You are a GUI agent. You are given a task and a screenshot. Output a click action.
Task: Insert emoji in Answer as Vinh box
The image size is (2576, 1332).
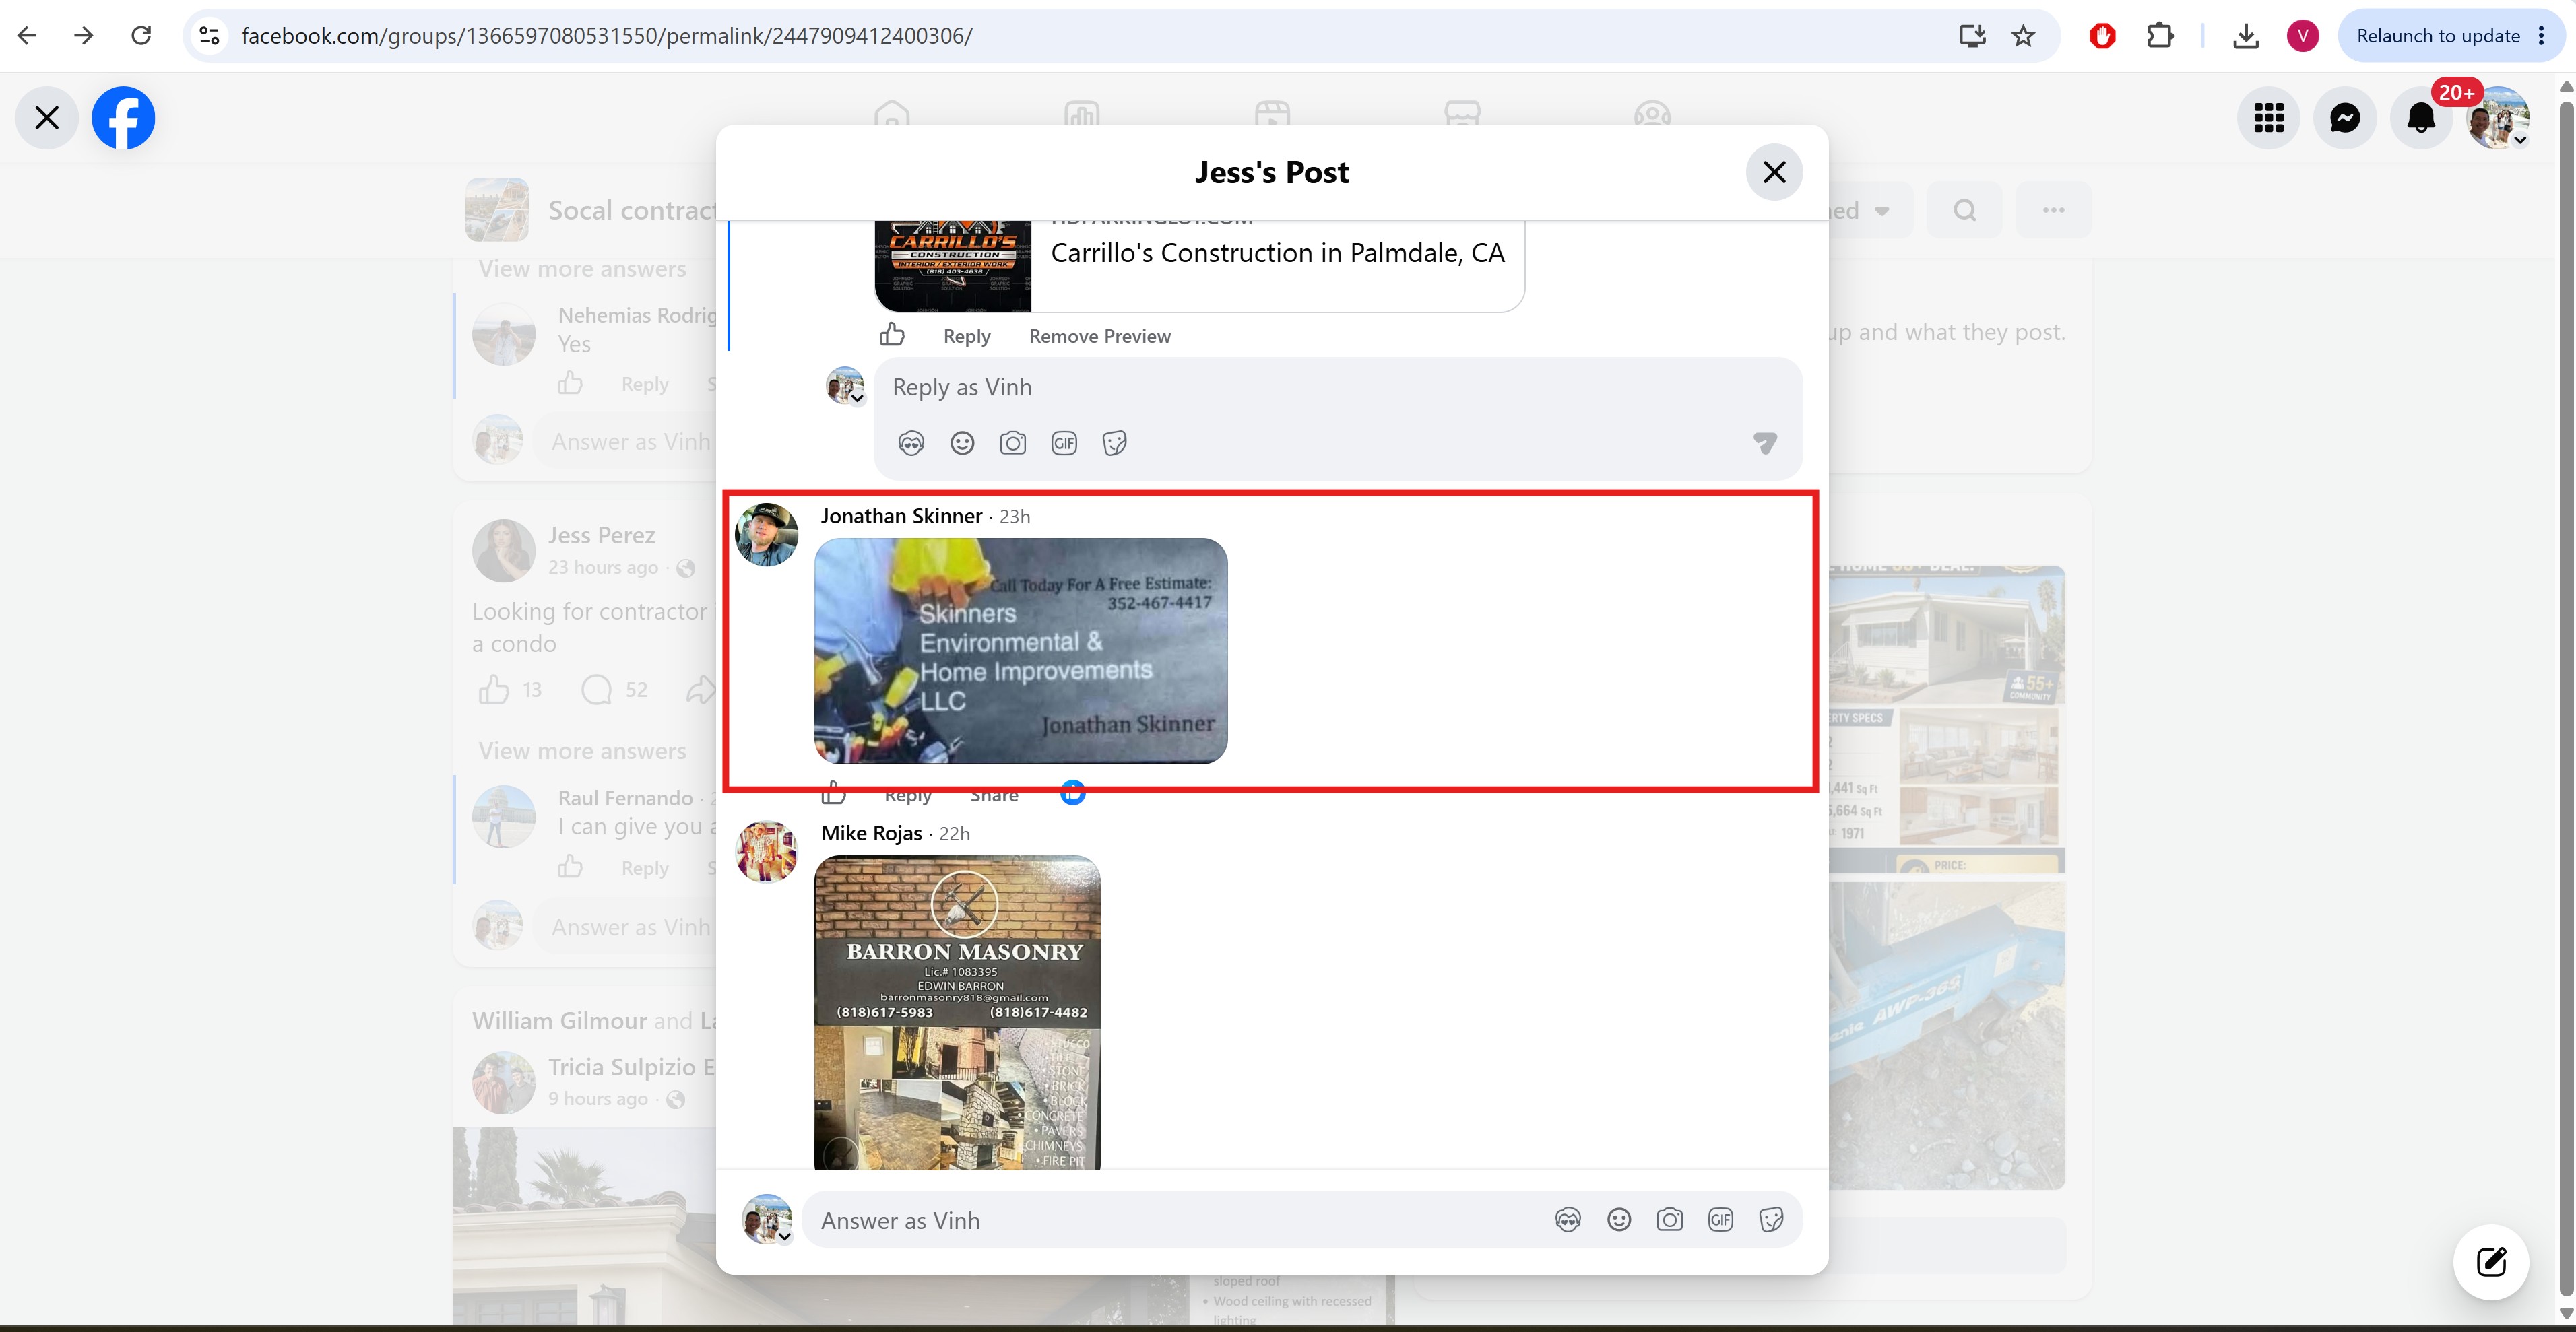pyautogui.click(x=1619, y=1220)
